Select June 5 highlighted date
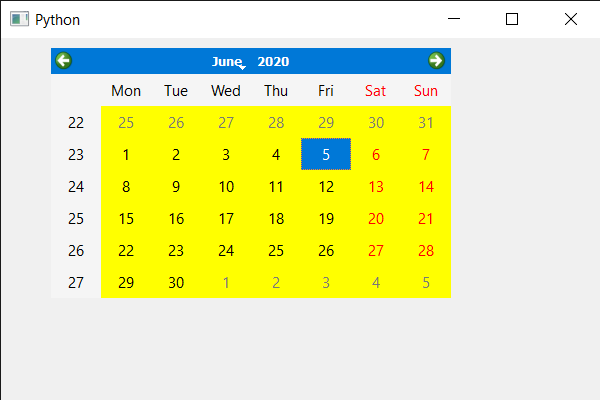This screenshot has width=600, height=400. click(326, 154)
